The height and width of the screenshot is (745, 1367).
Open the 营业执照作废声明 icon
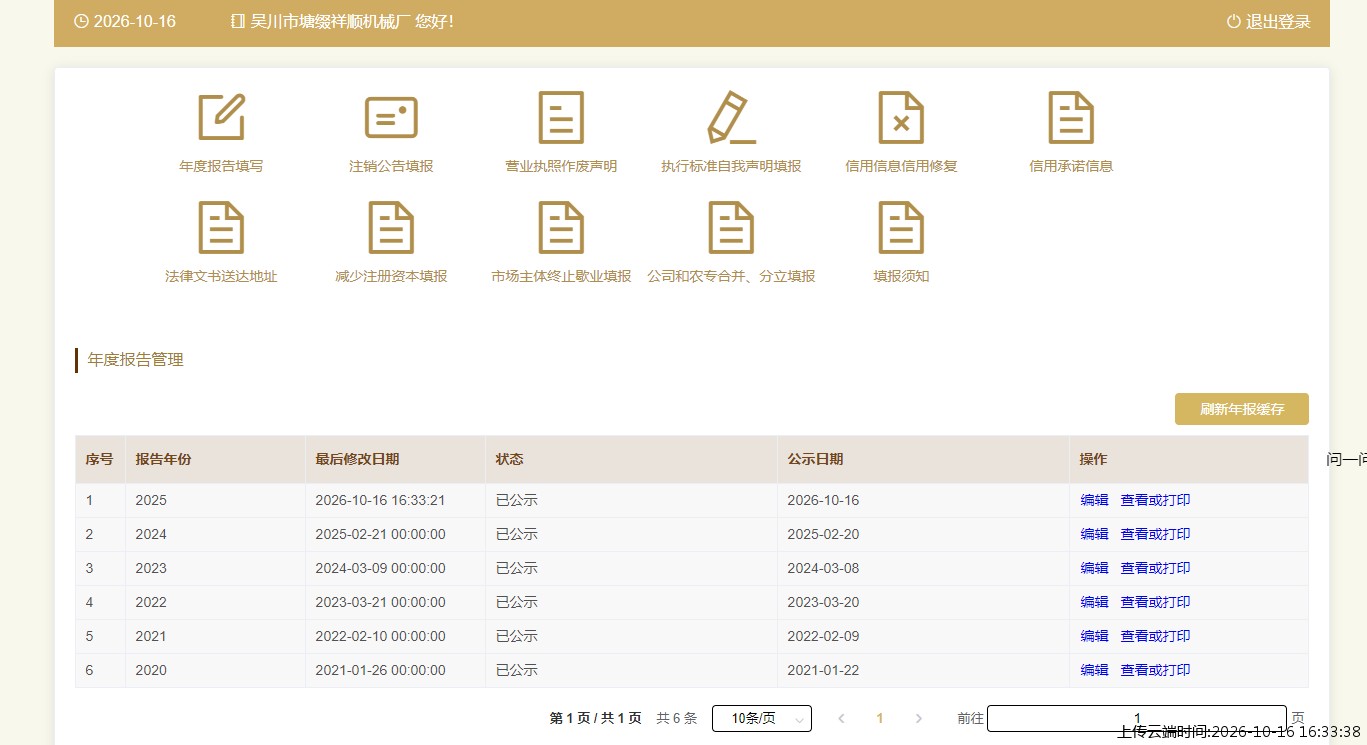tap(561, 117)
